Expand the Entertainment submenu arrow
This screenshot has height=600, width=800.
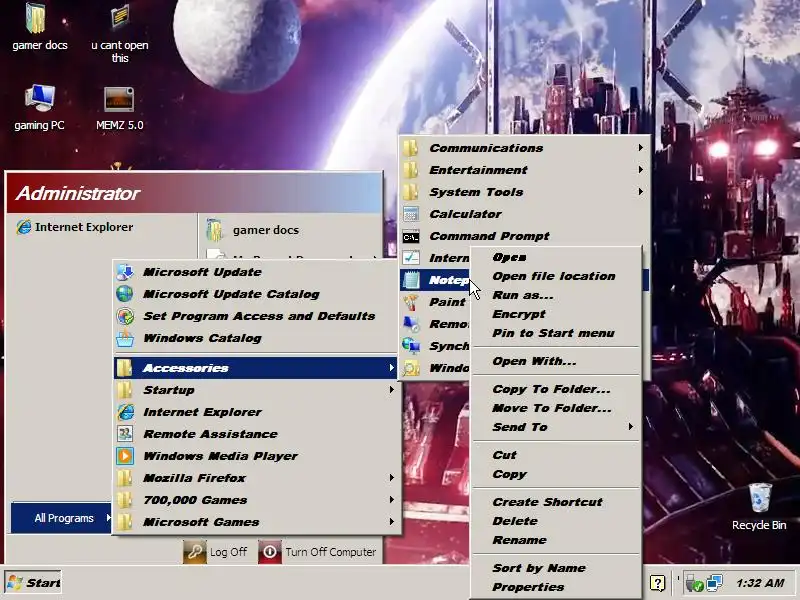pyautogui.click(x=640, y=169)
